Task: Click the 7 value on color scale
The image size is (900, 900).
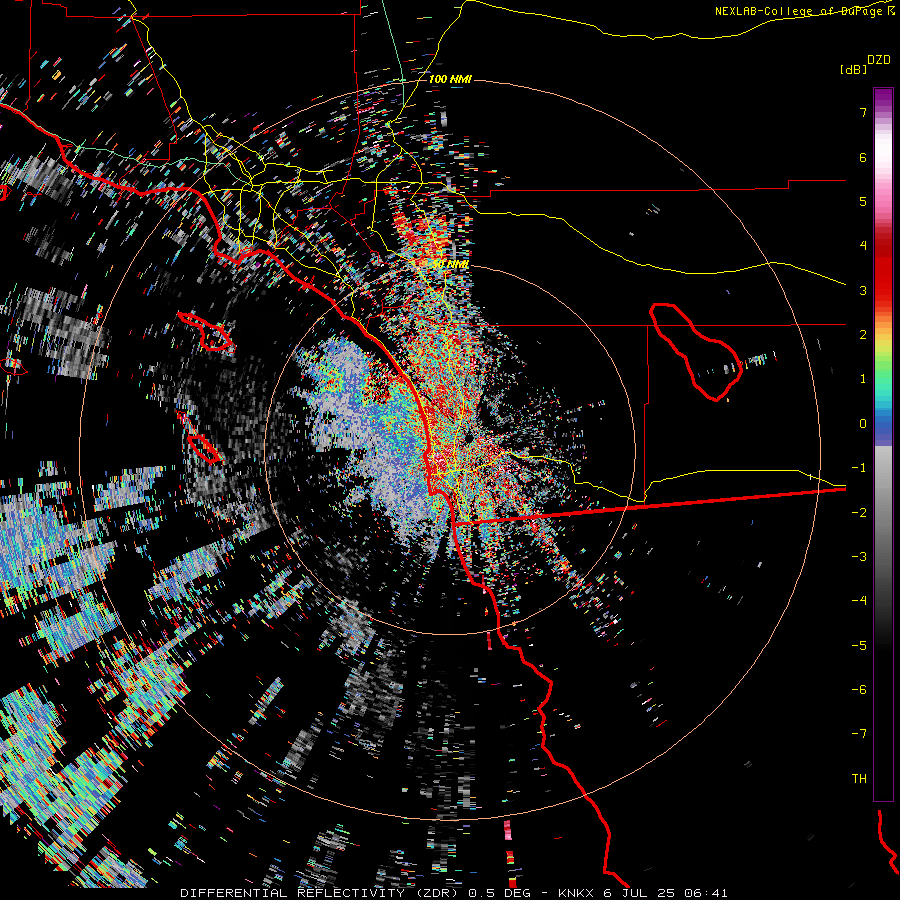Action: coord(863,112)
